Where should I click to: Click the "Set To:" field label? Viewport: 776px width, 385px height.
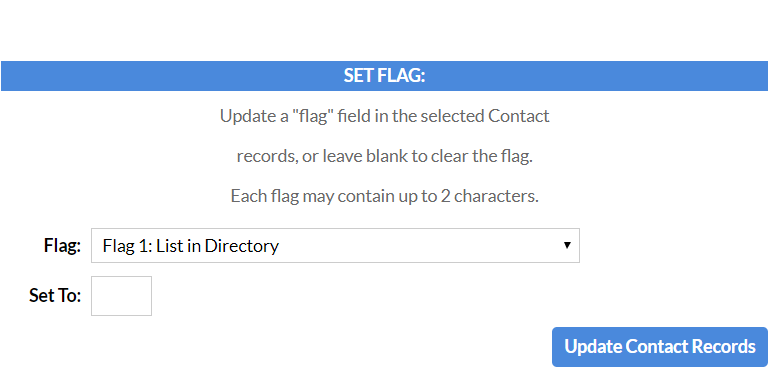click(x=55, y=296)
